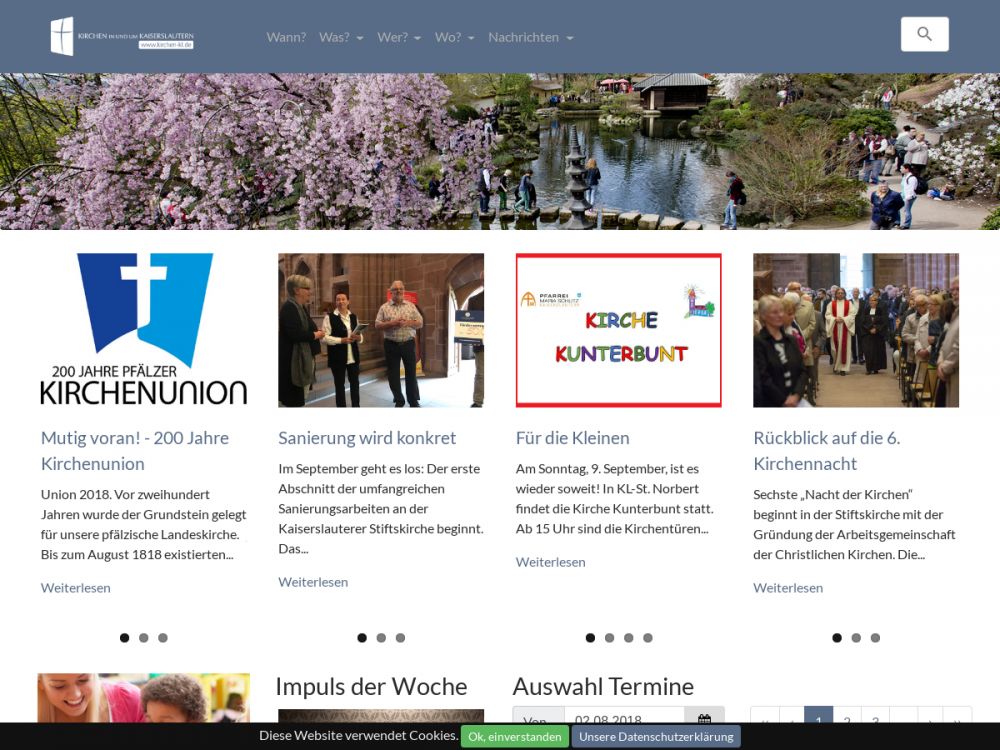Open the Wo? dropdown menu
Viewport: 1000px width, 750px height.
454,37
